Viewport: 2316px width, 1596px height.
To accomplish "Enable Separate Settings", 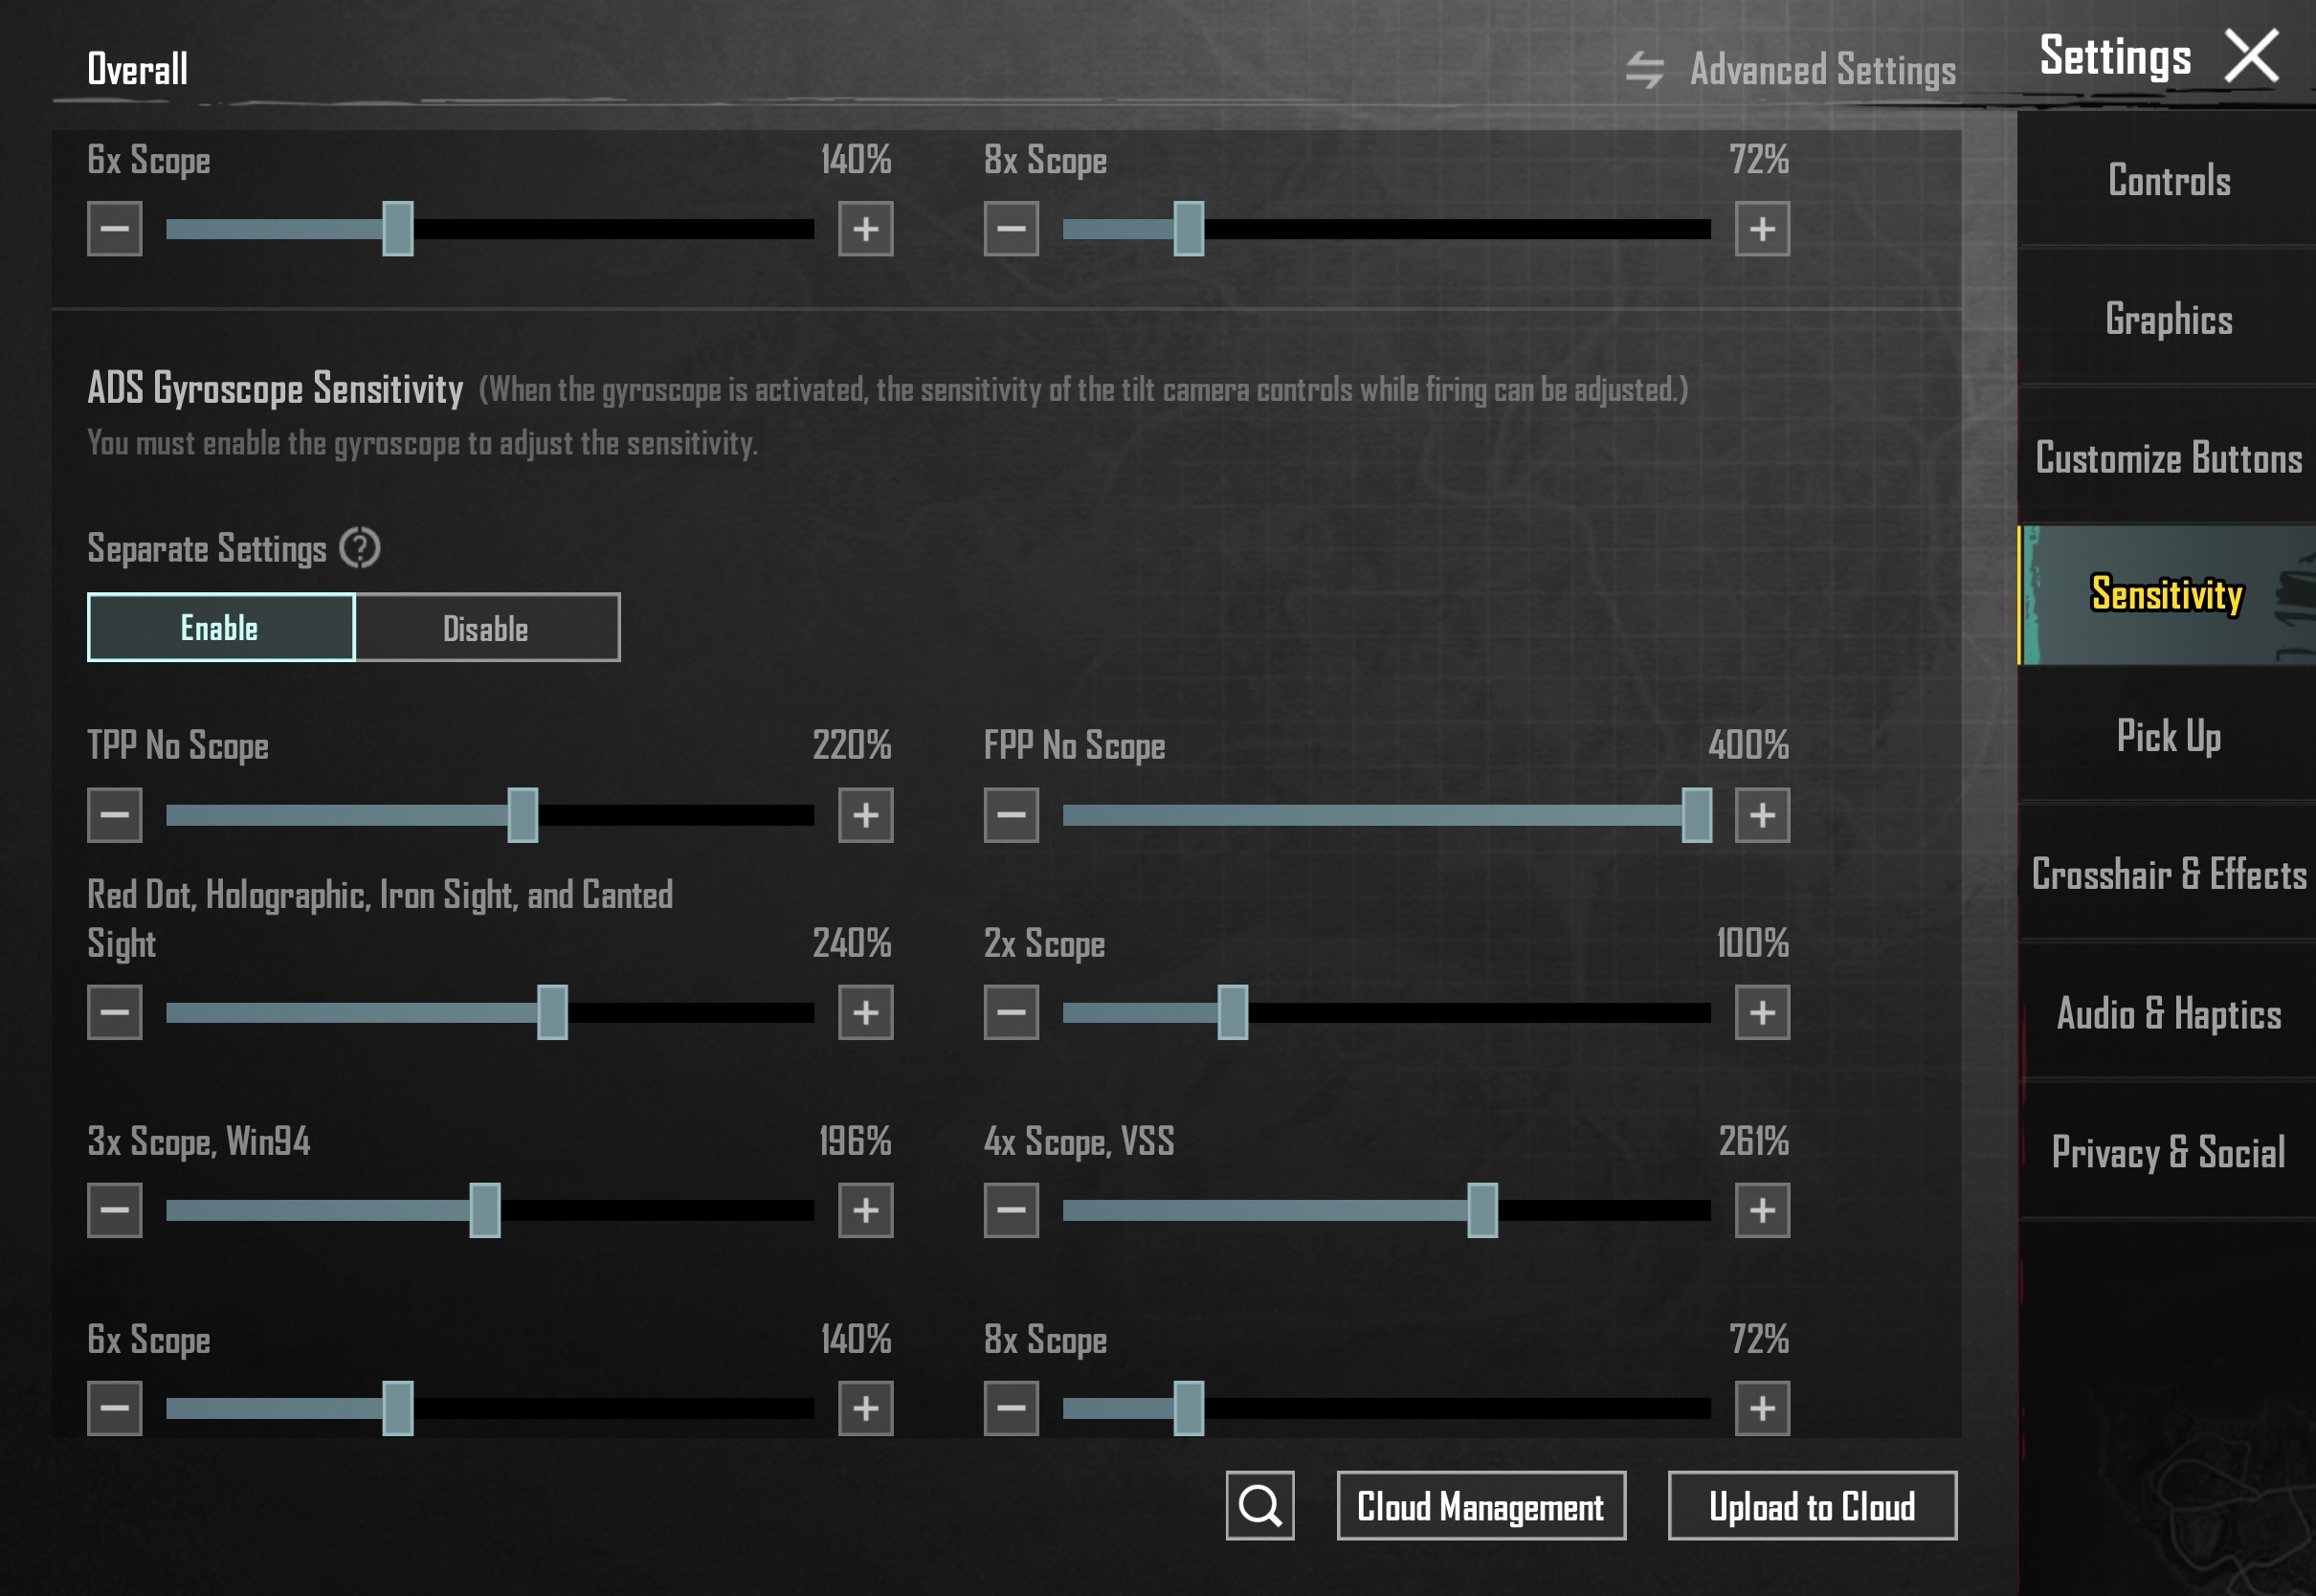I will tap(221, 628).
